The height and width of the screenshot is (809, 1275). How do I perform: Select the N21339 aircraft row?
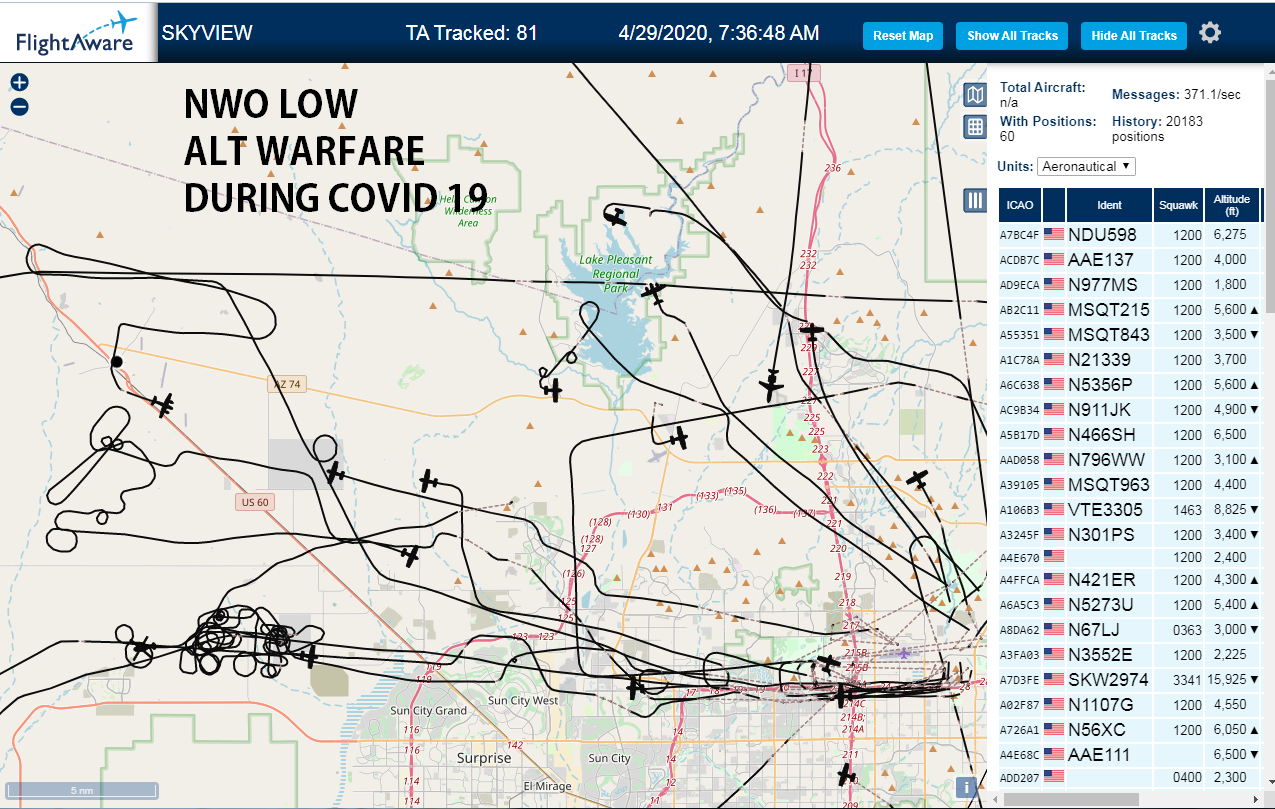(x=1130, y=360)
